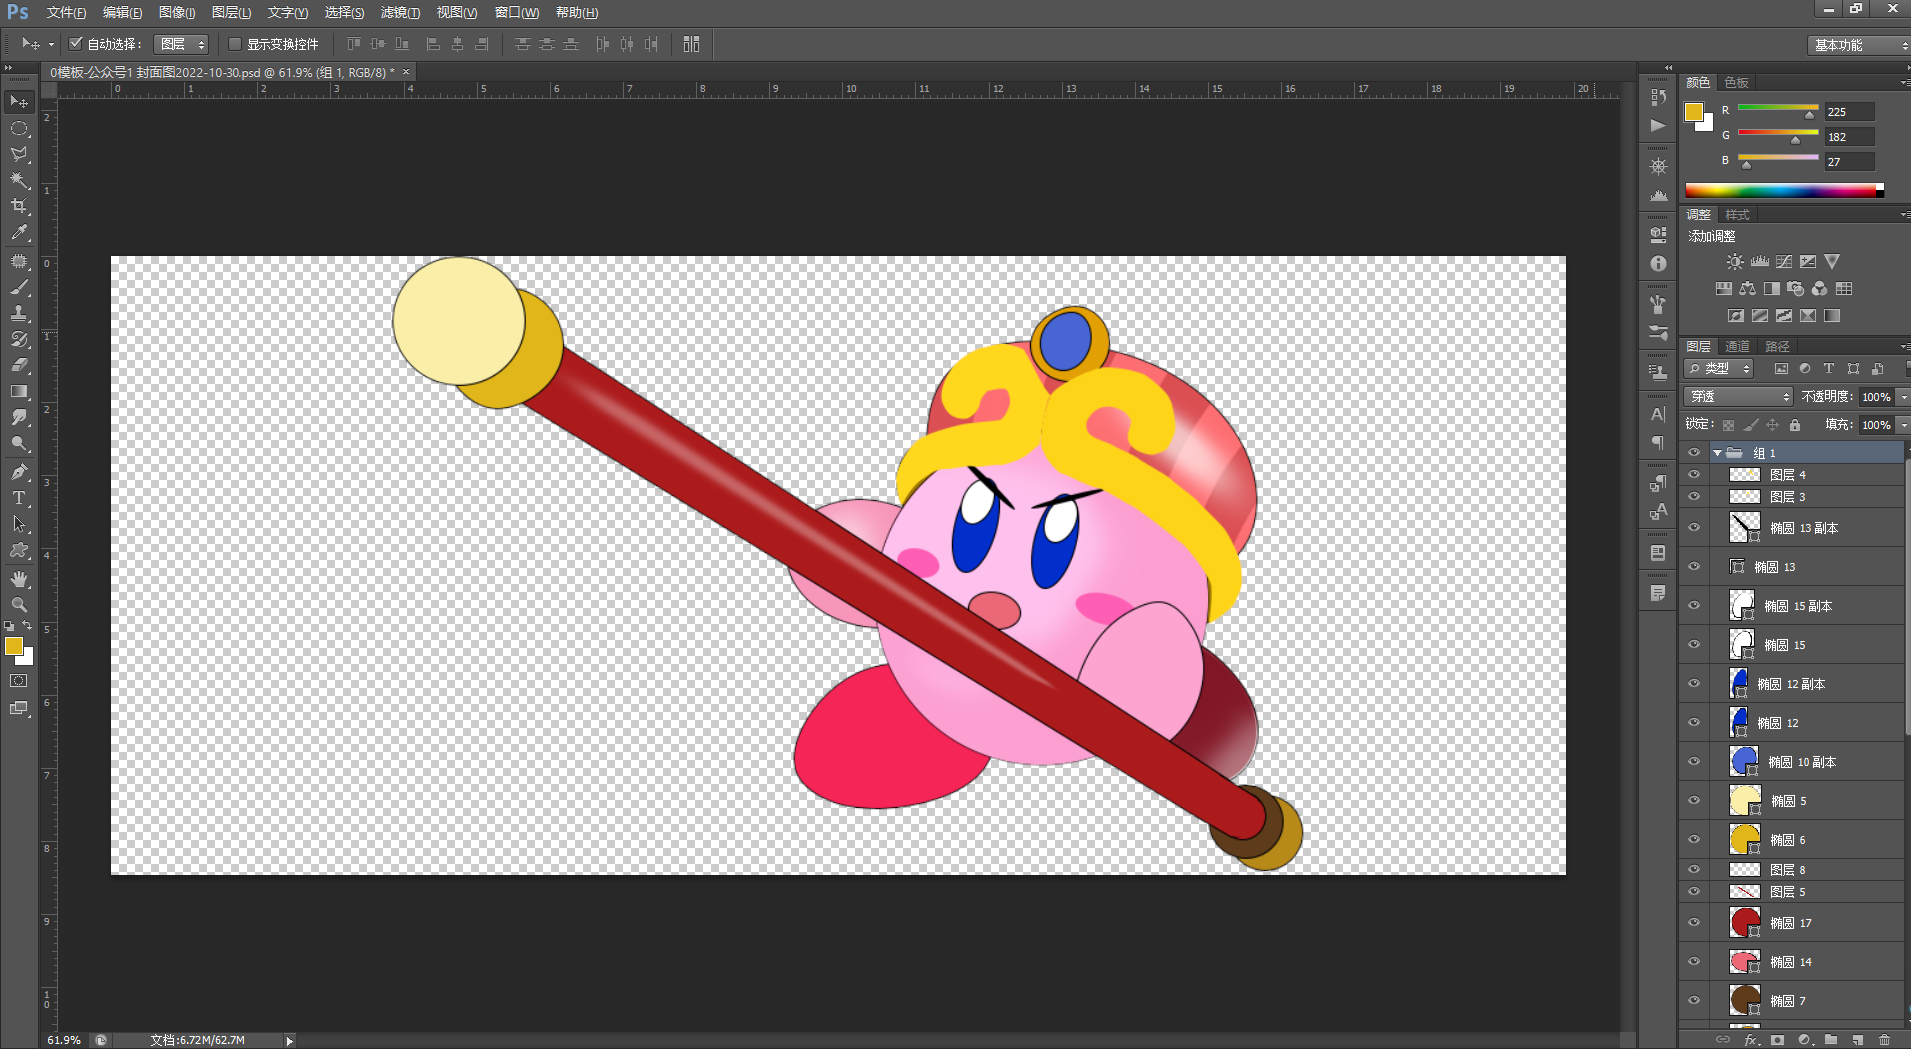Toggle visibility of 椭圆 5 layer

1694,800
